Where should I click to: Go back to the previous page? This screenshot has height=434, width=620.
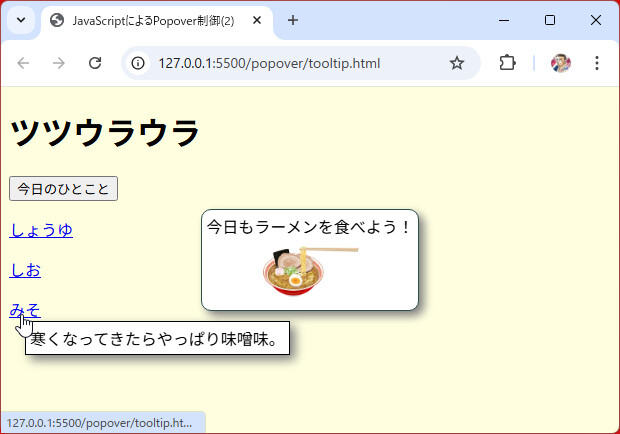tap(24, 63)
